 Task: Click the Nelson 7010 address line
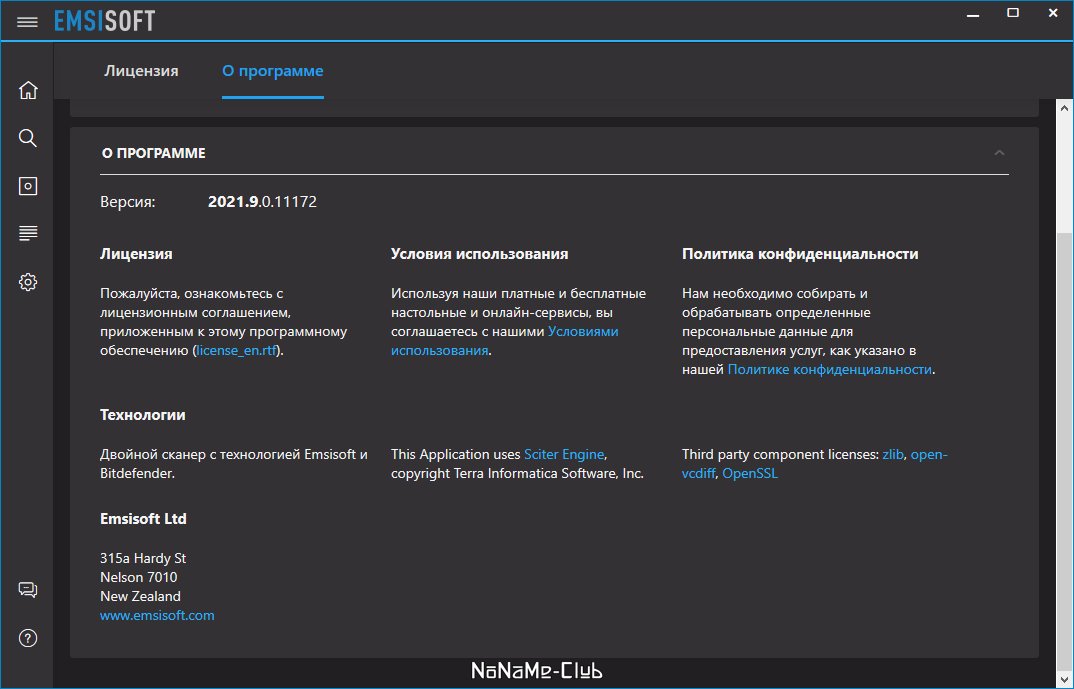pyautogui.click(x=138, y=577)
